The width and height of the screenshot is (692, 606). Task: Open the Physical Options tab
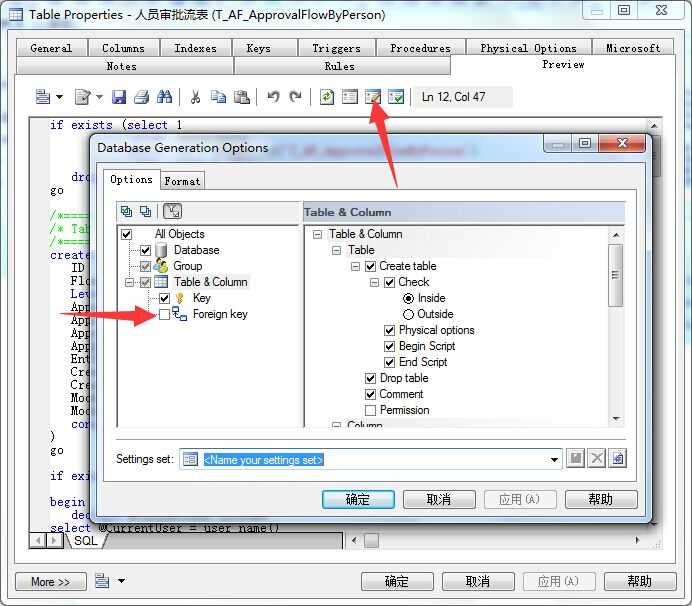click(528, 48)
